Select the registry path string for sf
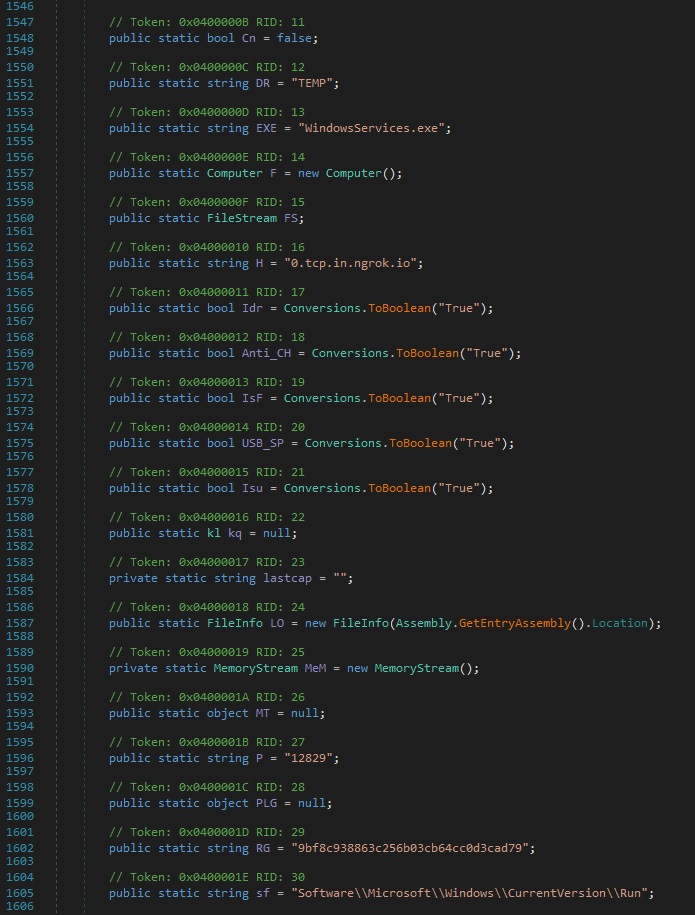The image size is (695, 915). [469, 893]
